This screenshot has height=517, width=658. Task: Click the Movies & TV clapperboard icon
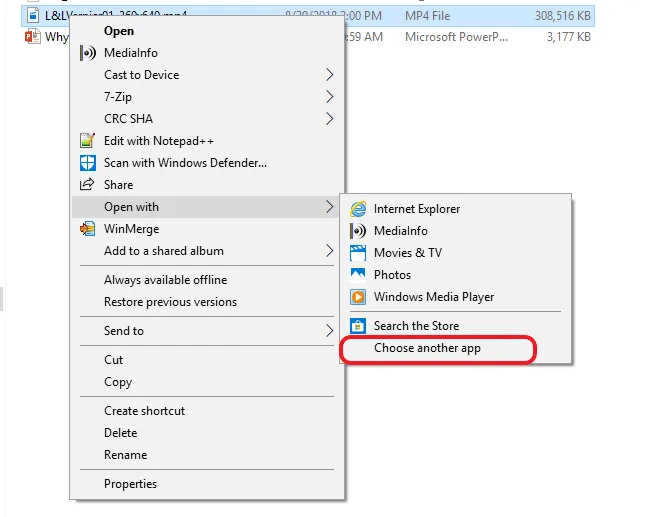click(358, 253)
